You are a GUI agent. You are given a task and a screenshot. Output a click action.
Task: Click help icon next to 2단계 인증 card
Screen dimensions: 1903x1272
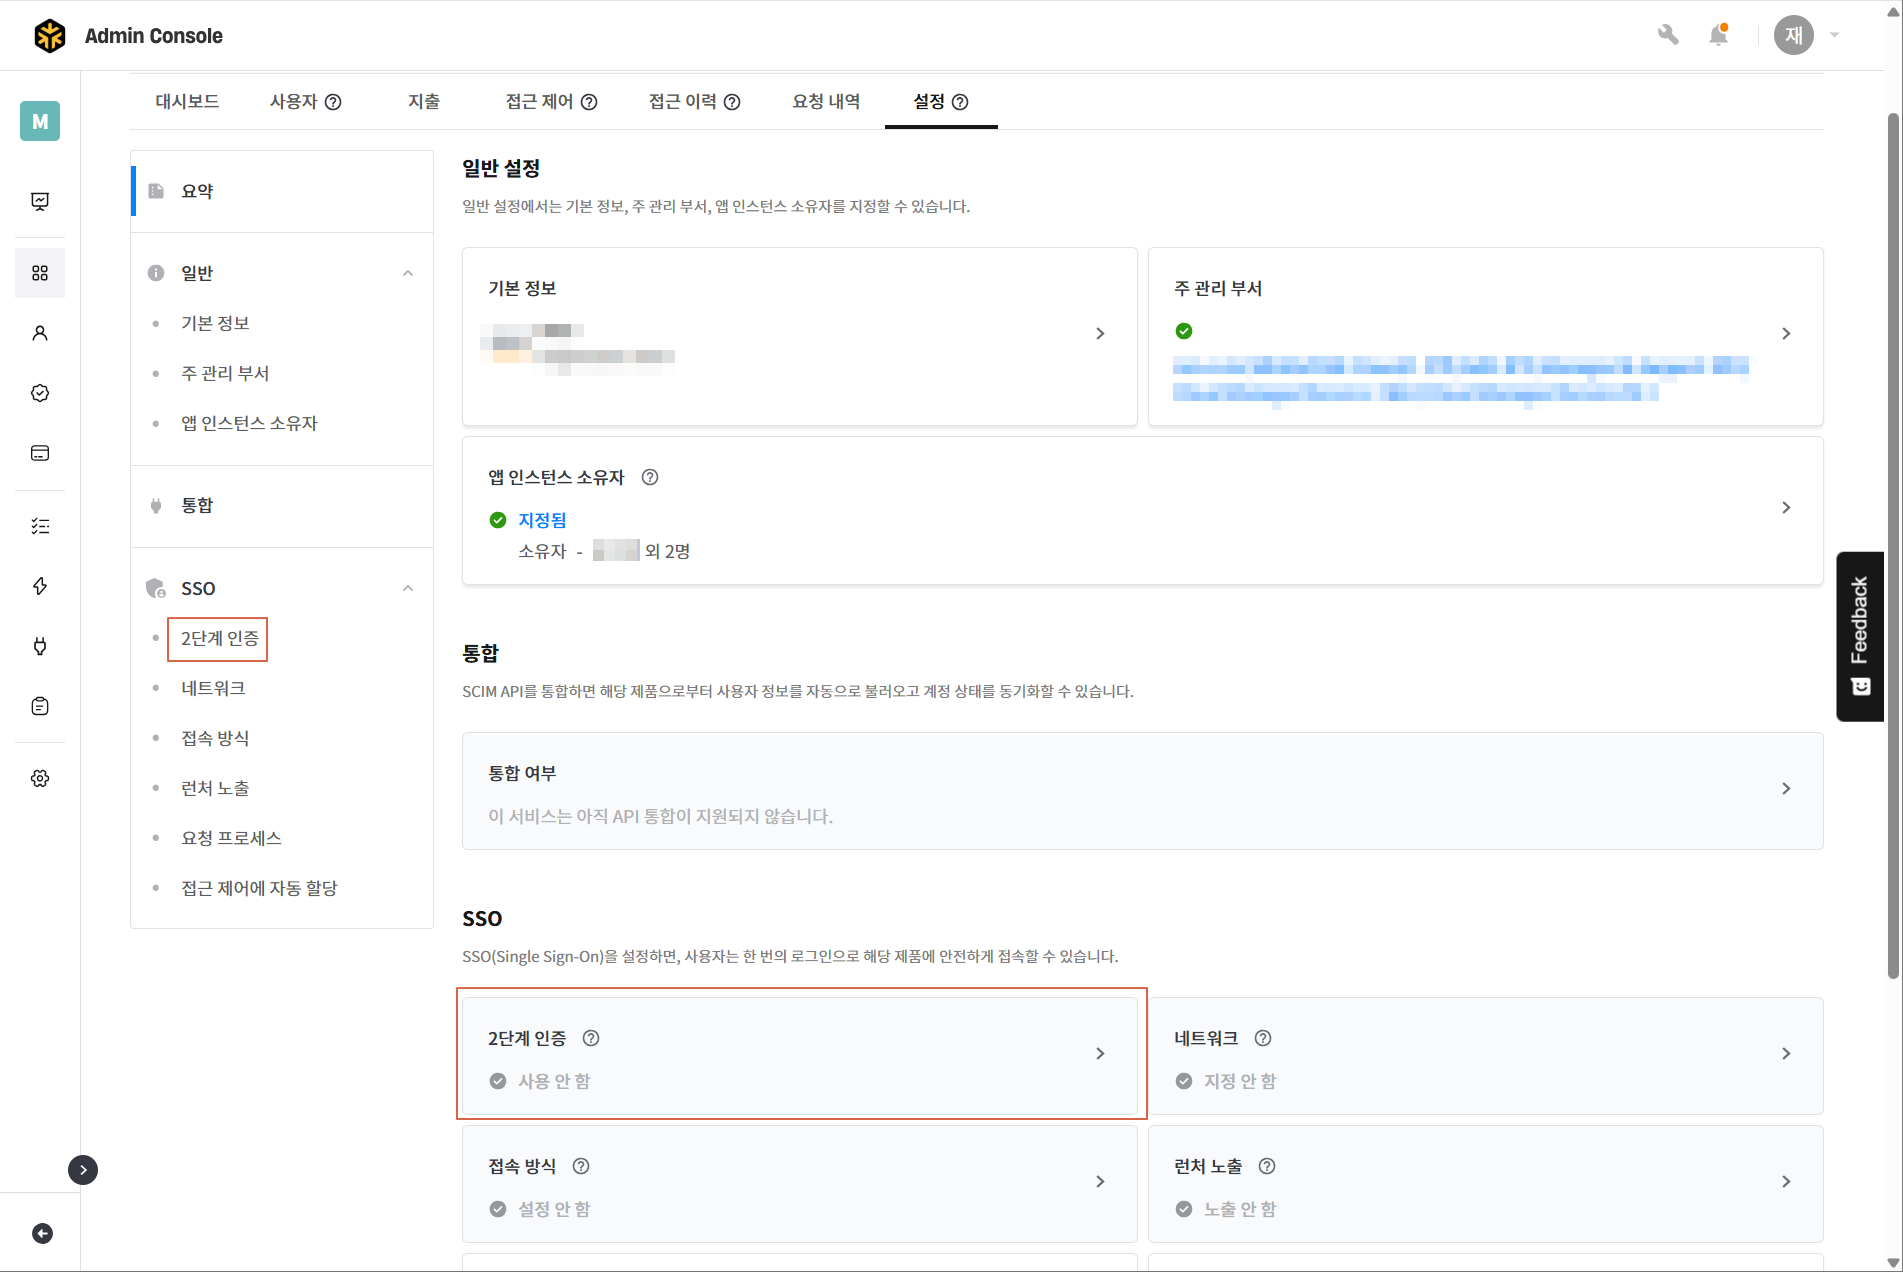click(591, 1038)
